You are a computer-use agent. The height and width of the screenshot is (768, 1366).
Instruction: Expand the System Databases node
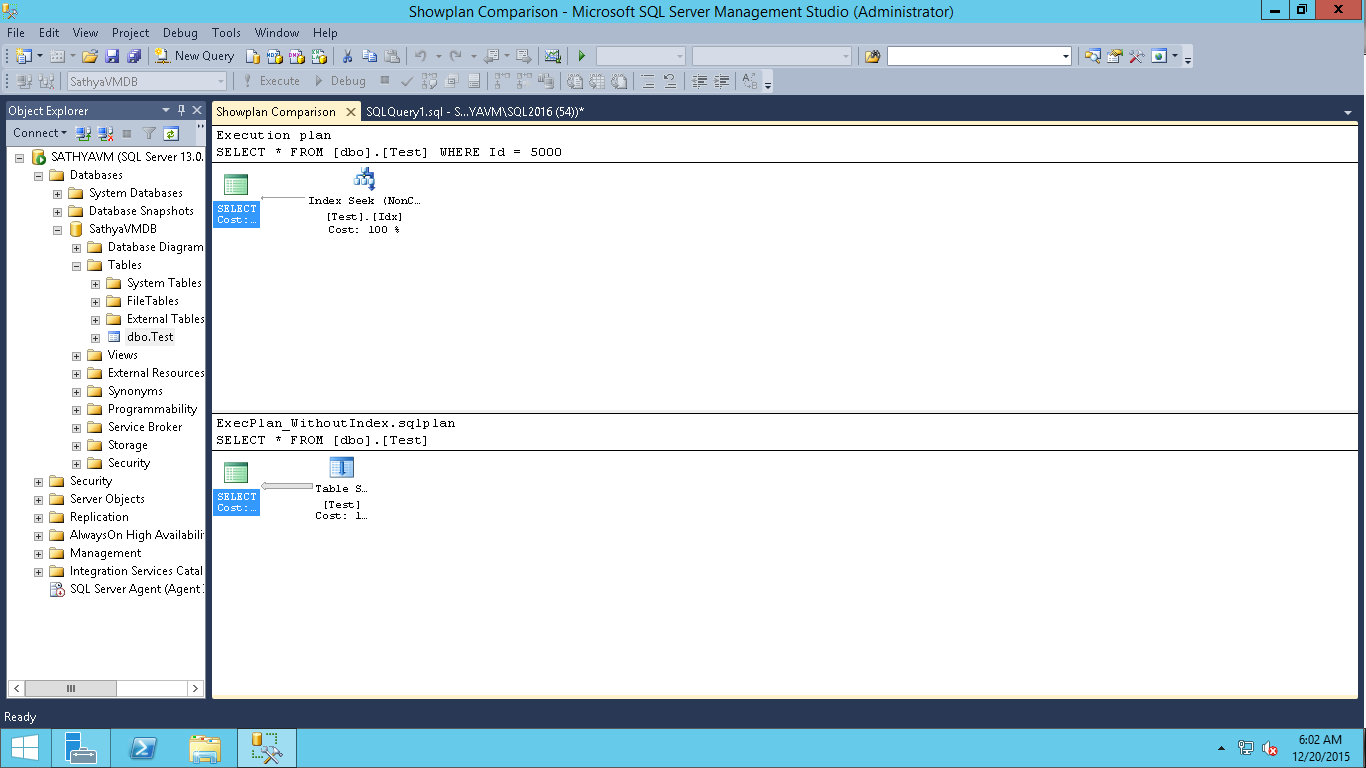point(58,193)
